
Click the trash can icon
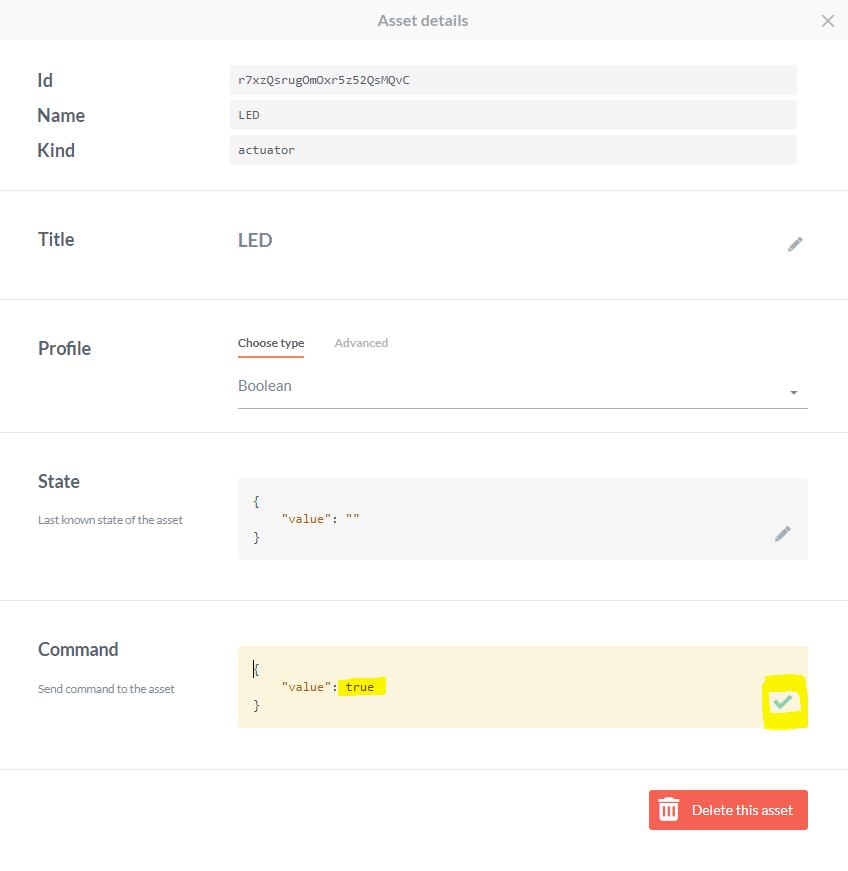pos(669,810)
